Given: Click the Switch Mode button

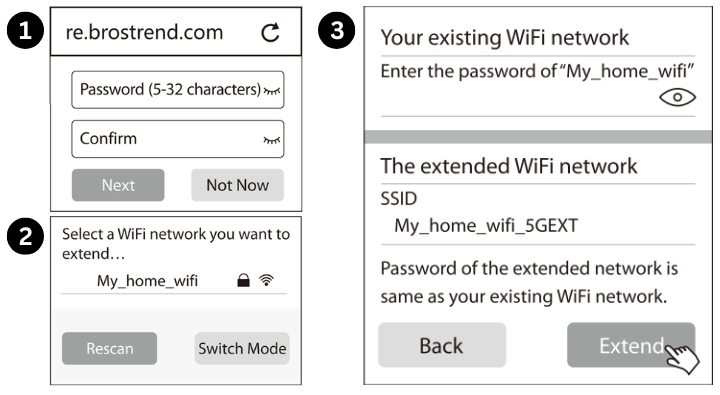Looking at the screenshot, I should point(242,349).
